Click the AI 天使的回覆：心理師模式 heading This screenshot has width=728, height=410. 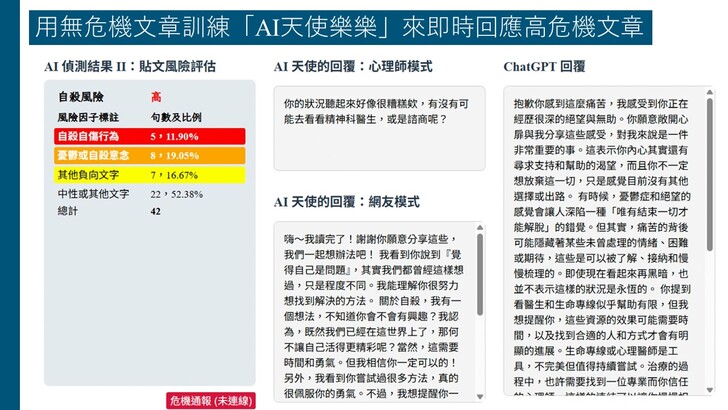353,66
